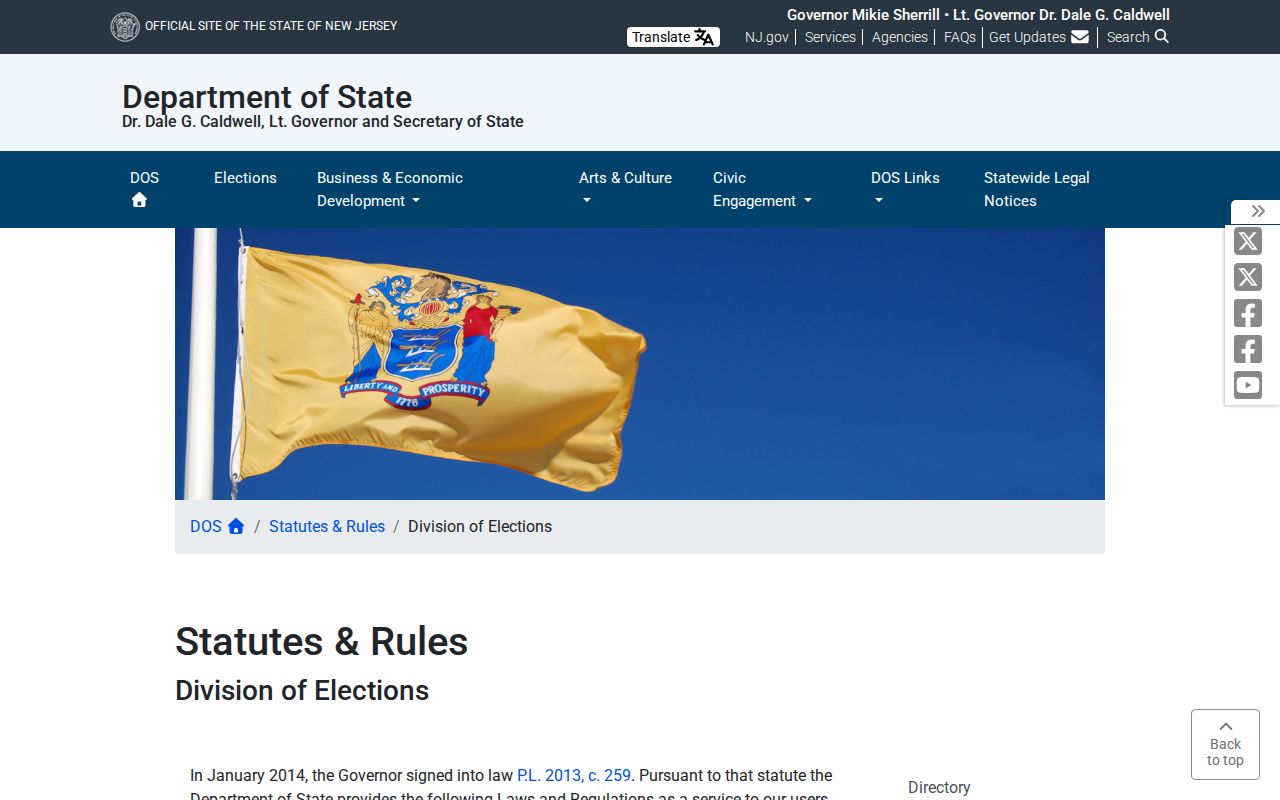The image size is (1280, 800).
Task: Click the Translate button
Action: point(673,37)
